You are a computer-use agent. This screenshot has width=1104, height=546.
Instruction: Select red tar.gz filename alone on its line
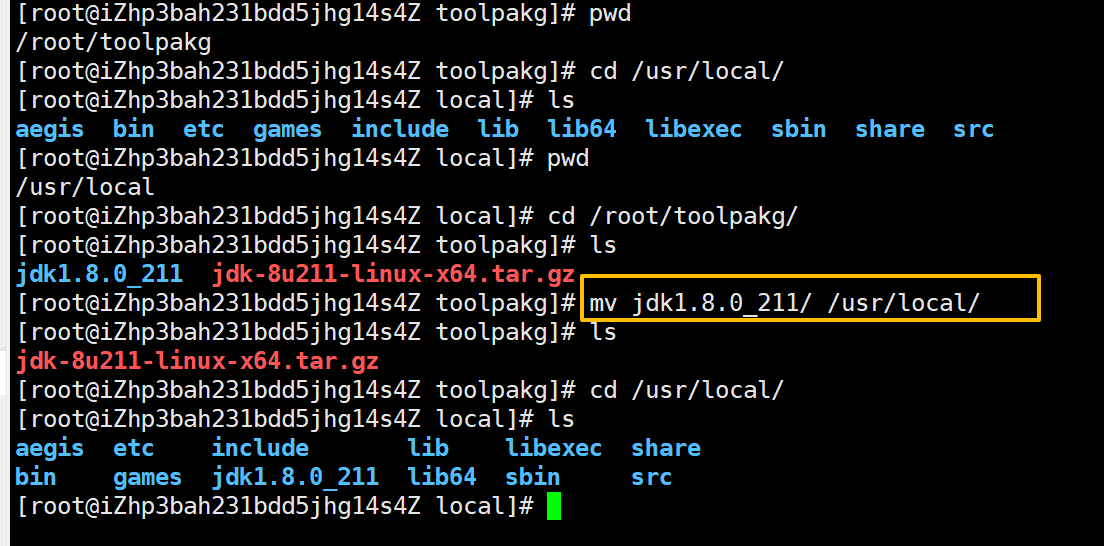197,361
